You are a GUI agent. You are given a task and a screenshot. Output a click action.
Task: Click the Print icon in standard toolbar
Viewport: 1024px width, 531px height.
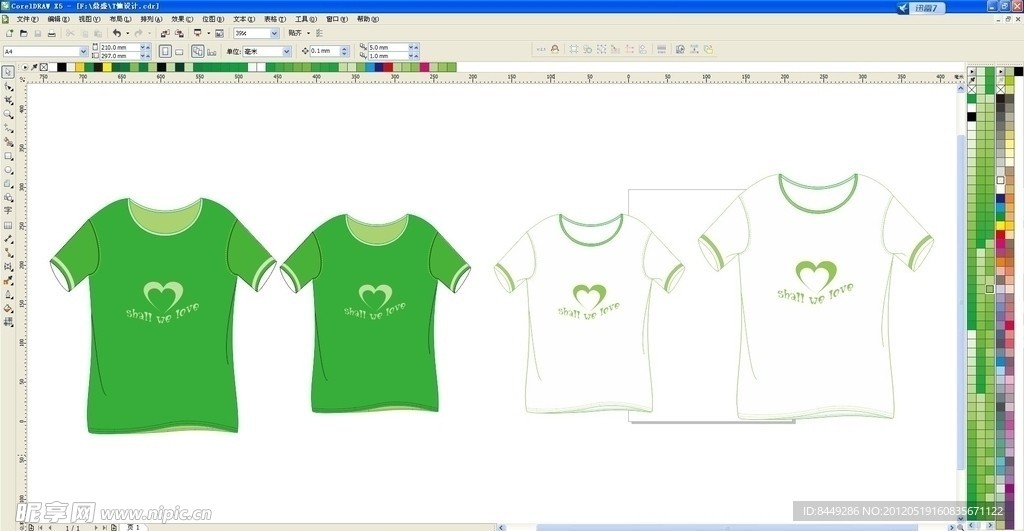(x=52, y=33)
